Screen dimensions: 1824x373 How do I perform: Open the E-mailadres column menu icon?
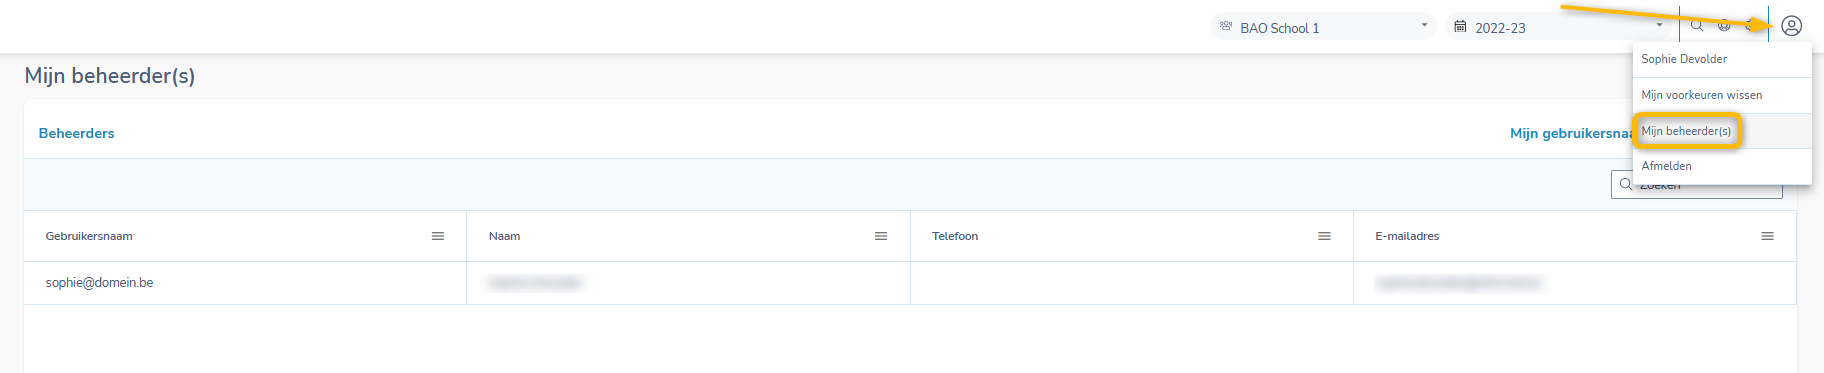pyautogui.click(x=1767, y=236)
